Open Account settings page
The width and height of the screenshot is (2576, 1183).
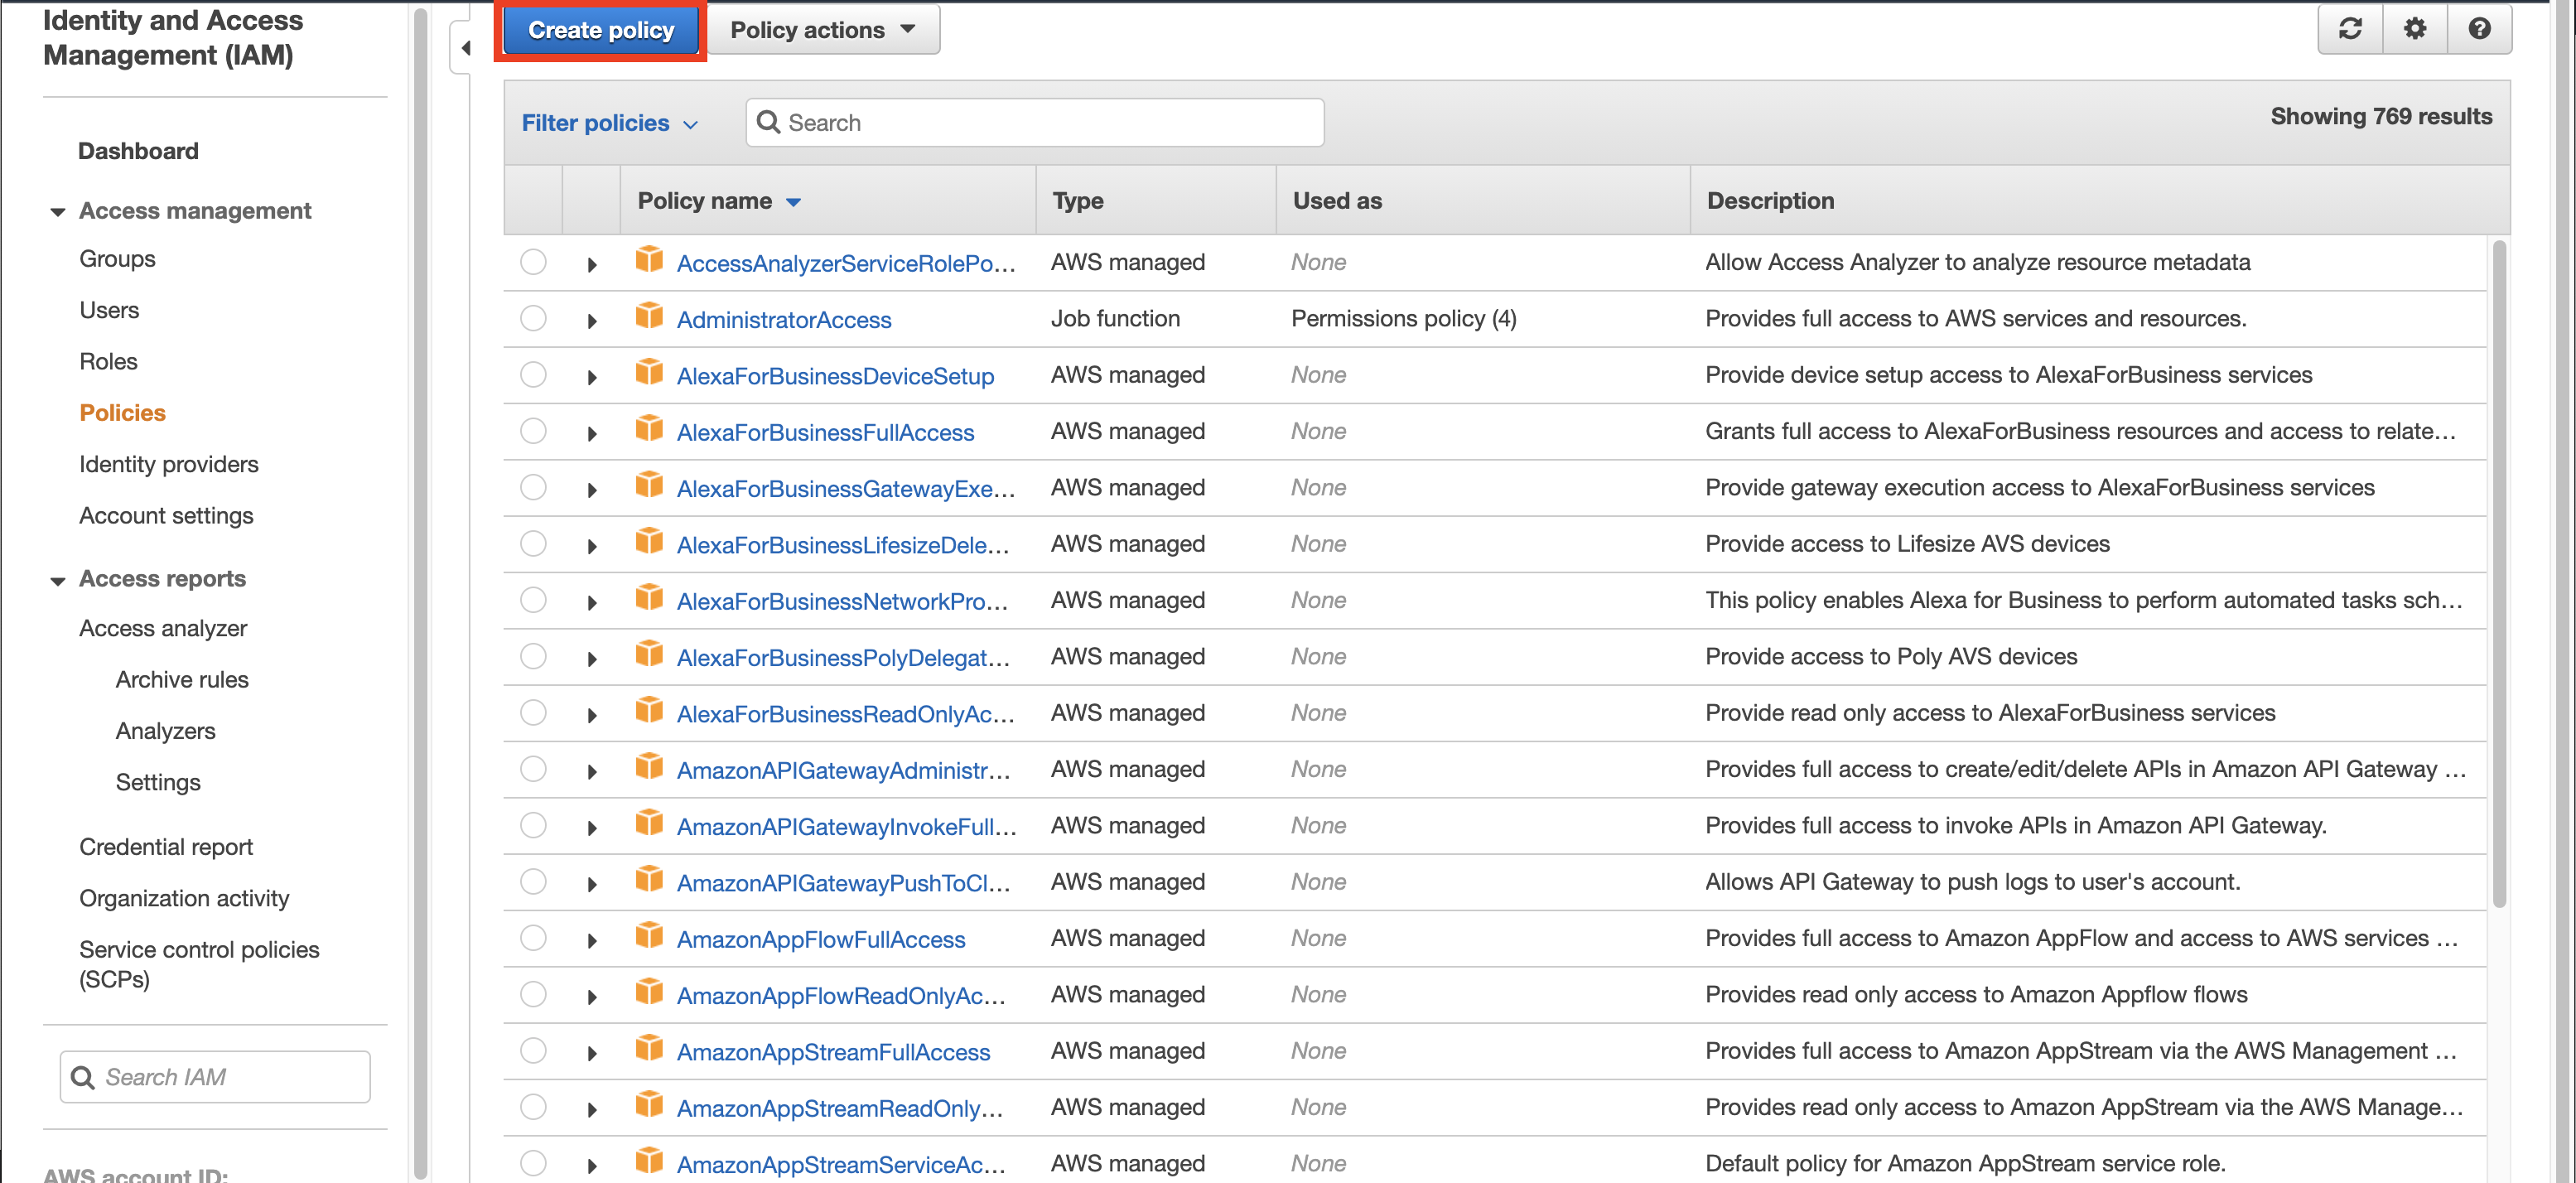(166, 516)
